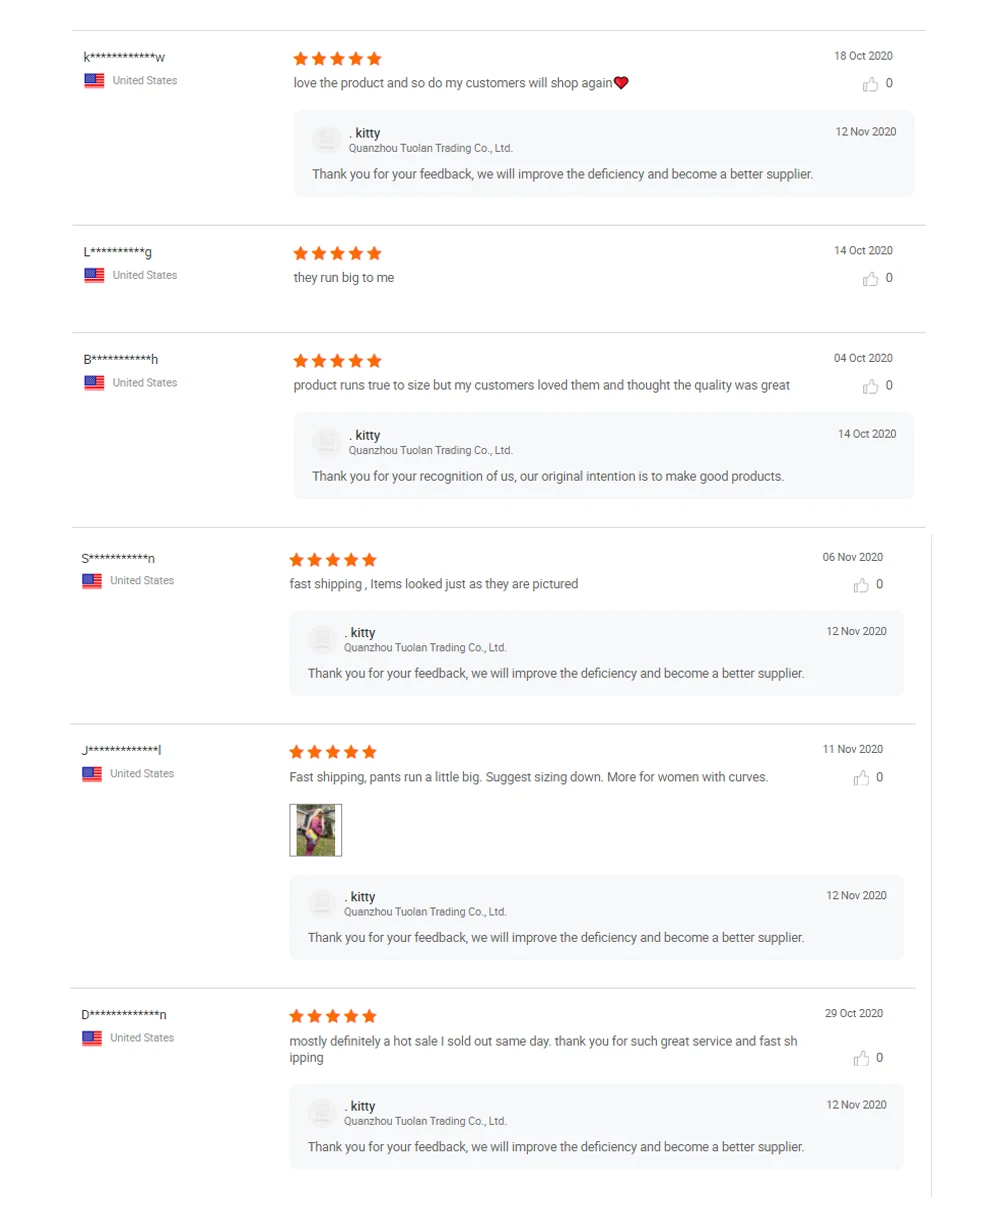
Task: Mark the 'true to size' review as helpful
Action: point(871,386)
